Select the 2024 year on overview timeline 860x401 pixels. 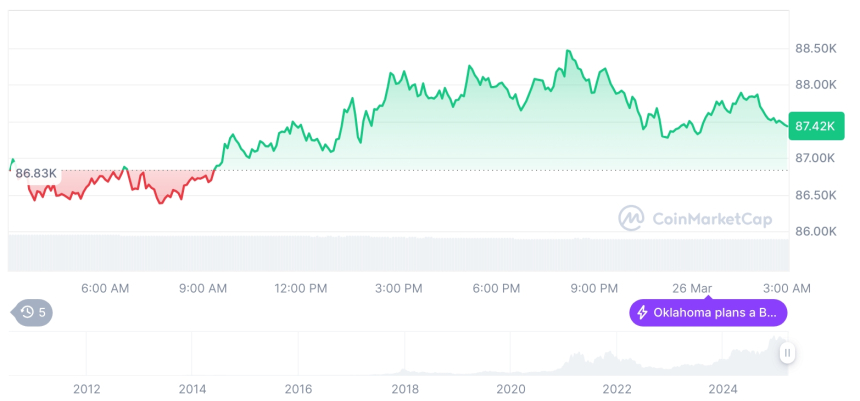tap(723, 389)
